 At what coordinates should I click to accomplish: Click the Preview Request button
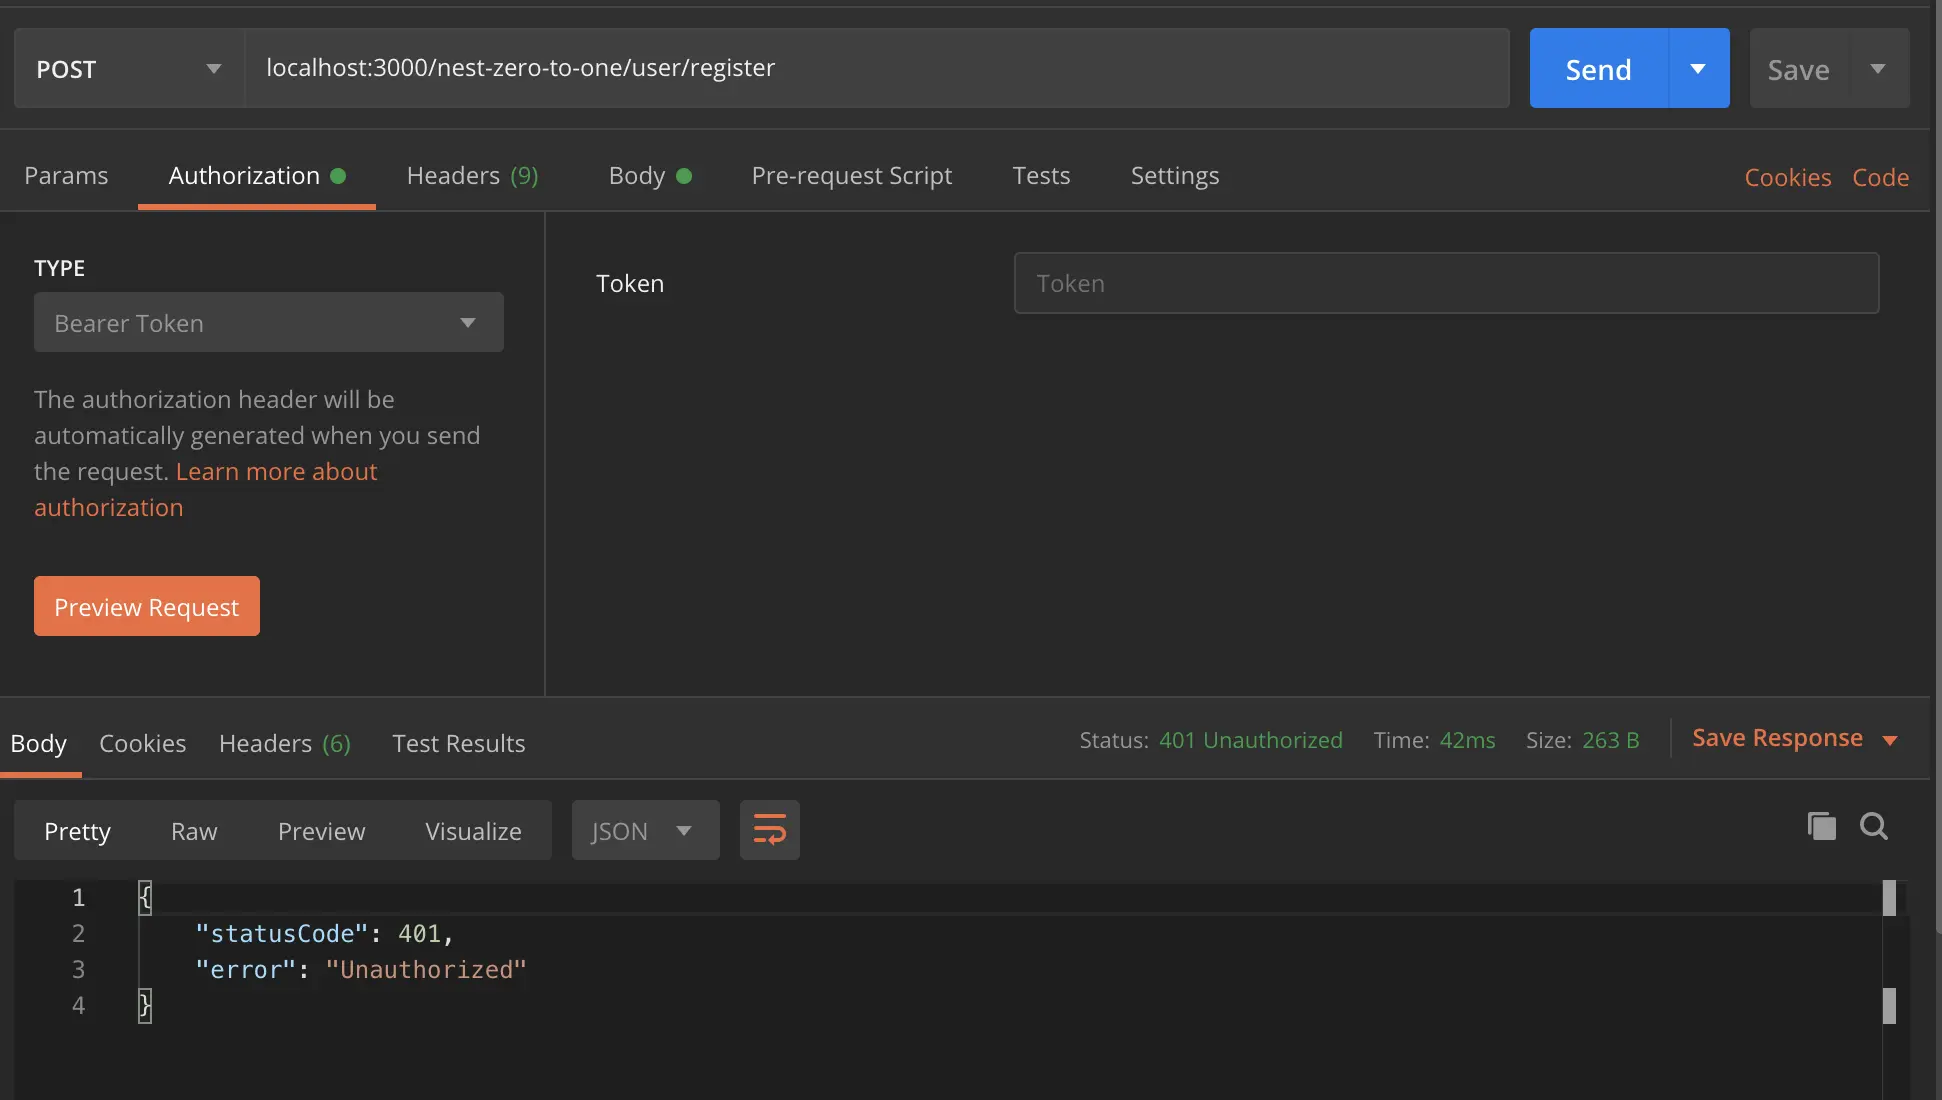[x=147, y=606]
